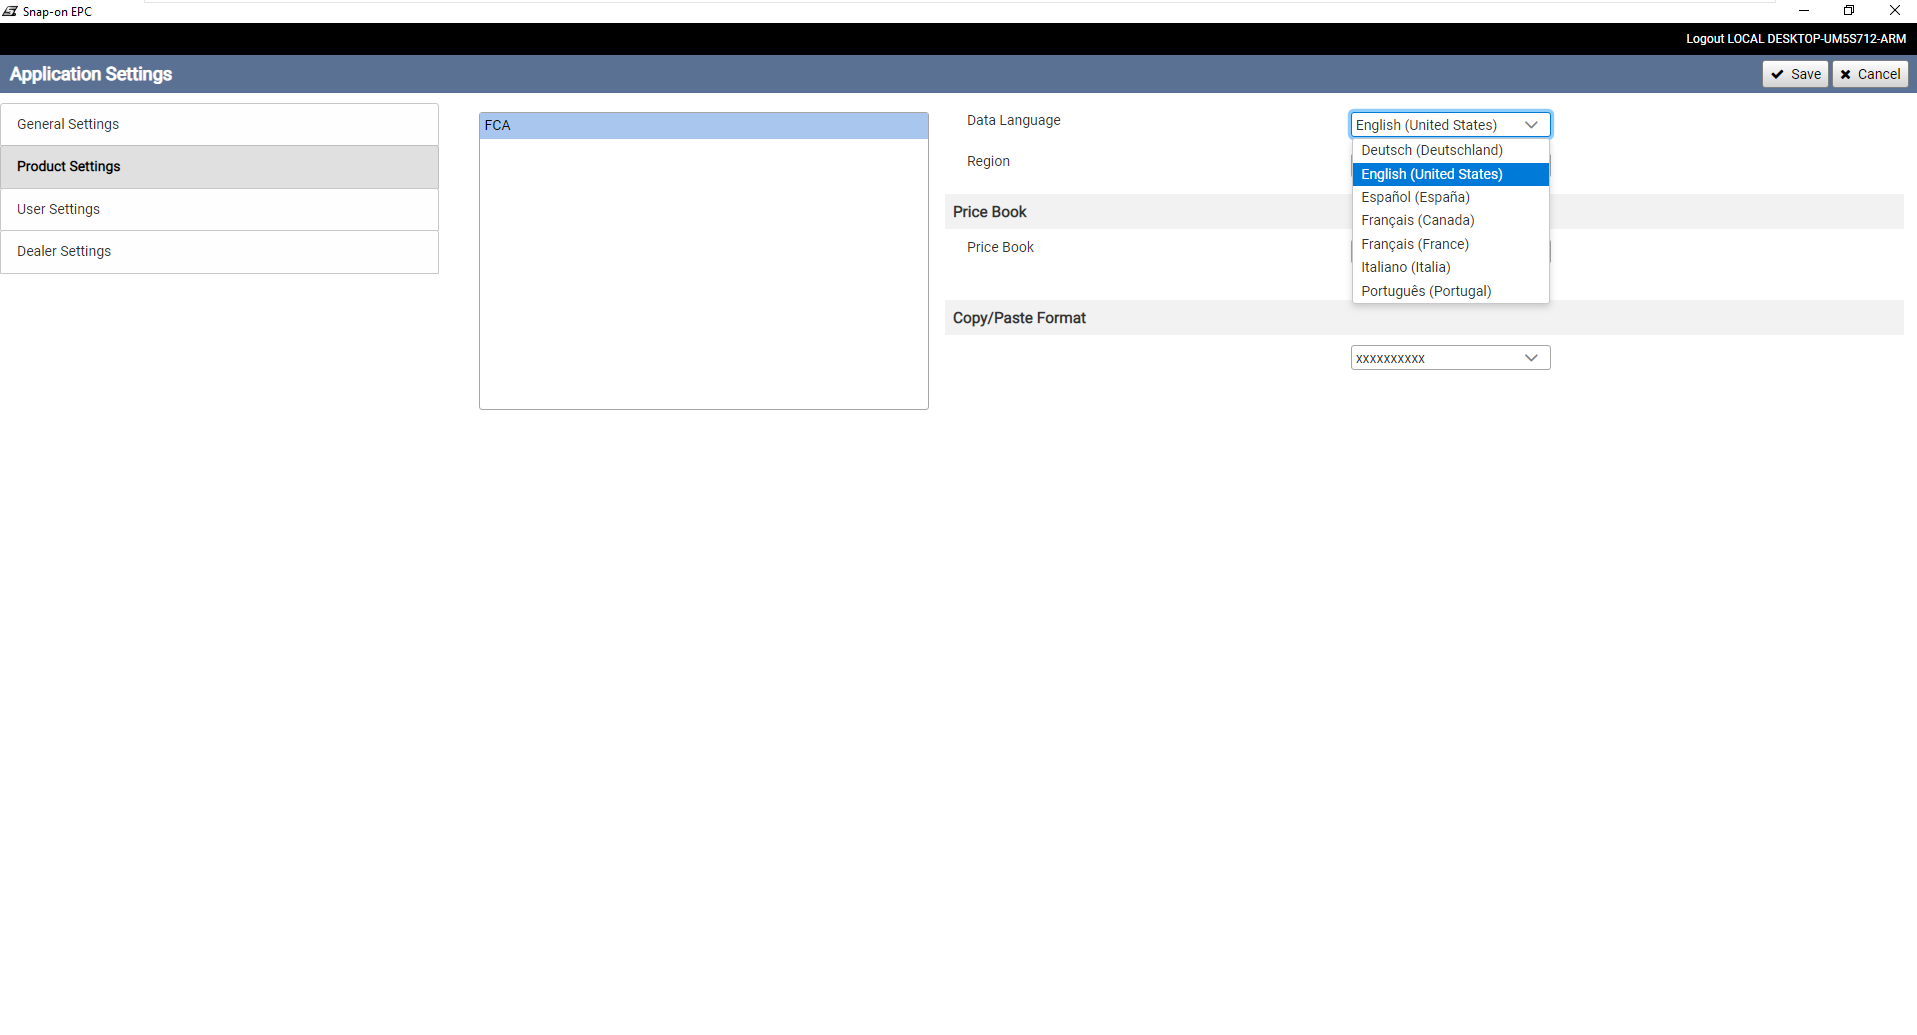Click the Application Settings heading
Image resolution: width=1917 pixels, height=1035 pixels.
tap(91, 74)
